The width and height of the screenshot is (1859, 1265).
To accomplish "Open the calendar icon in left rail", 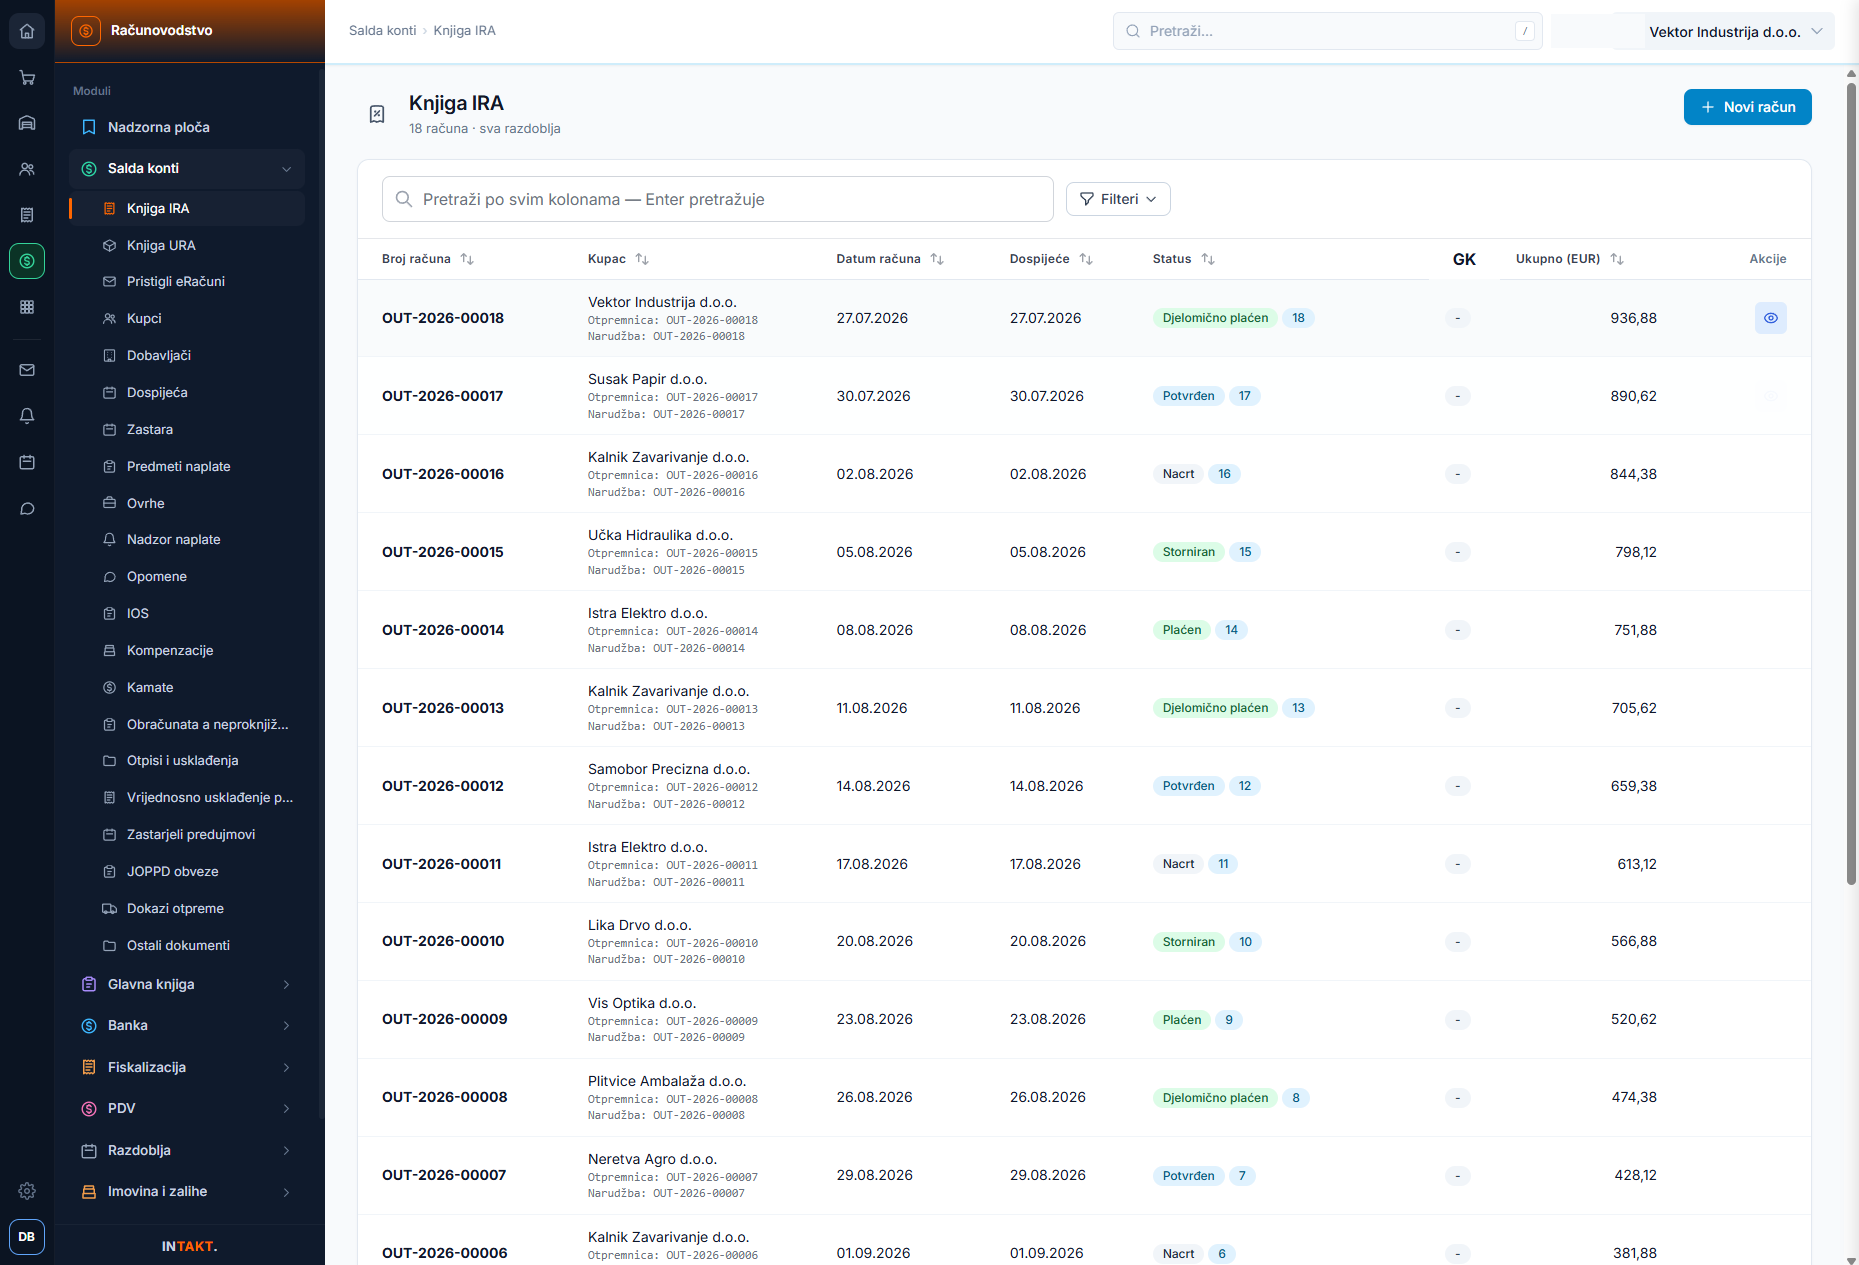I will pyautogui.click(x=27, y=462).
